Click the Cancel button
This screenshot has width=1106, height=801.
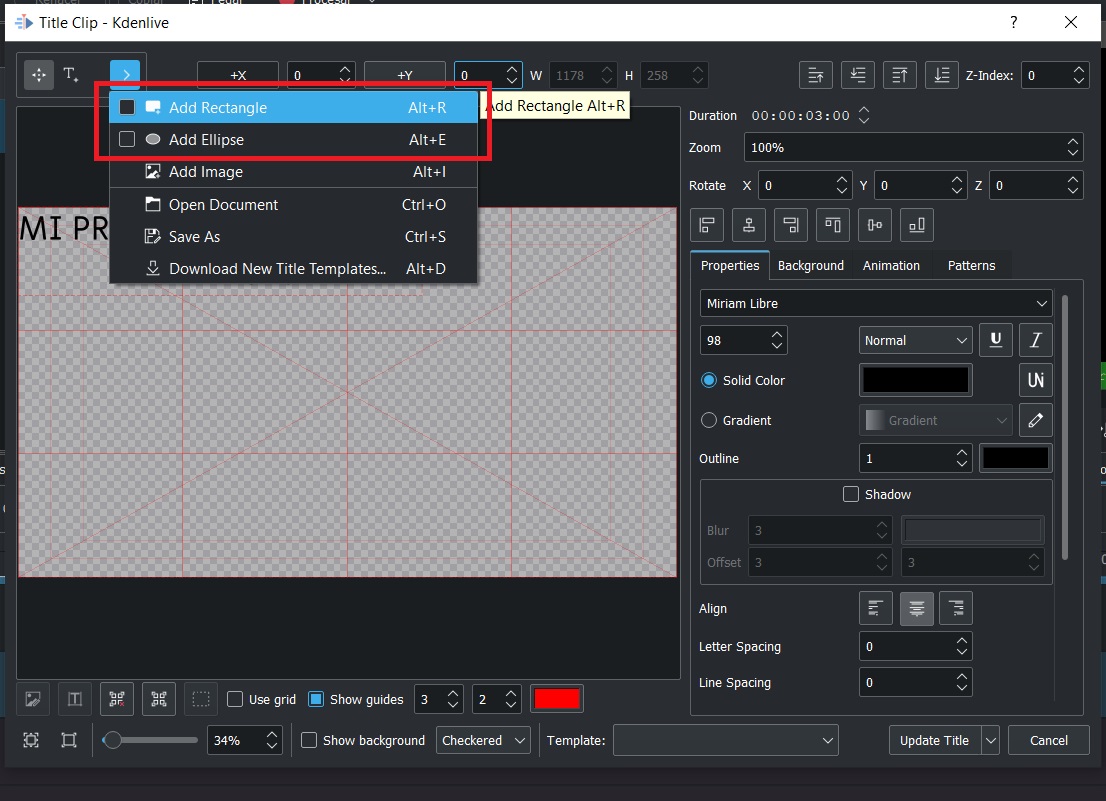(x=1049, y=740)
